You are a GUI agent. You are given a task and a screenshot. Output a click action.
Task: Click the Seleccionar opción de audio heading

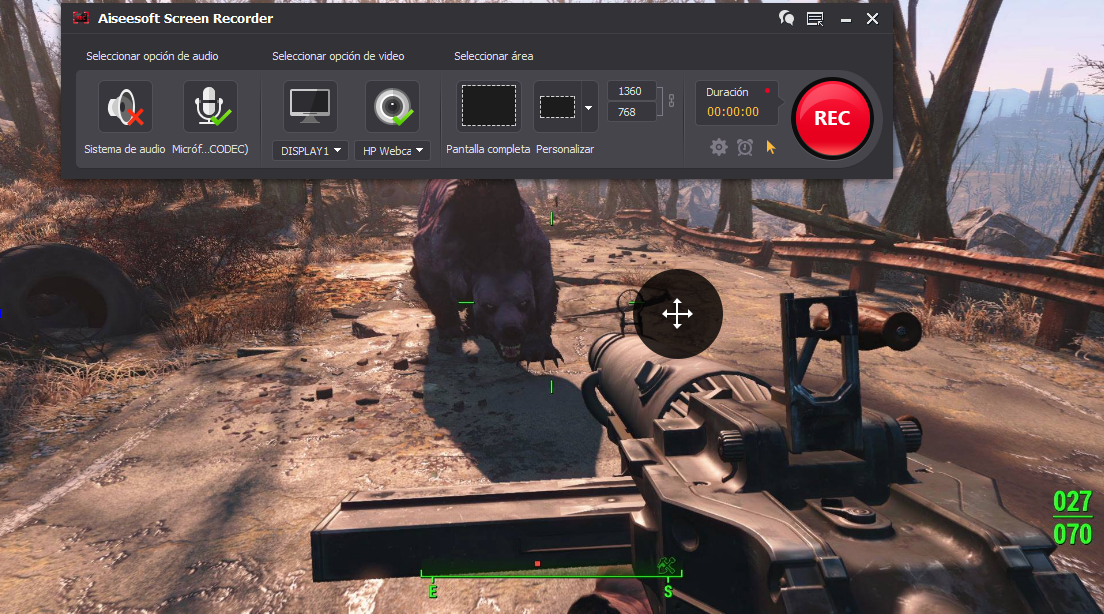[152, 56]
